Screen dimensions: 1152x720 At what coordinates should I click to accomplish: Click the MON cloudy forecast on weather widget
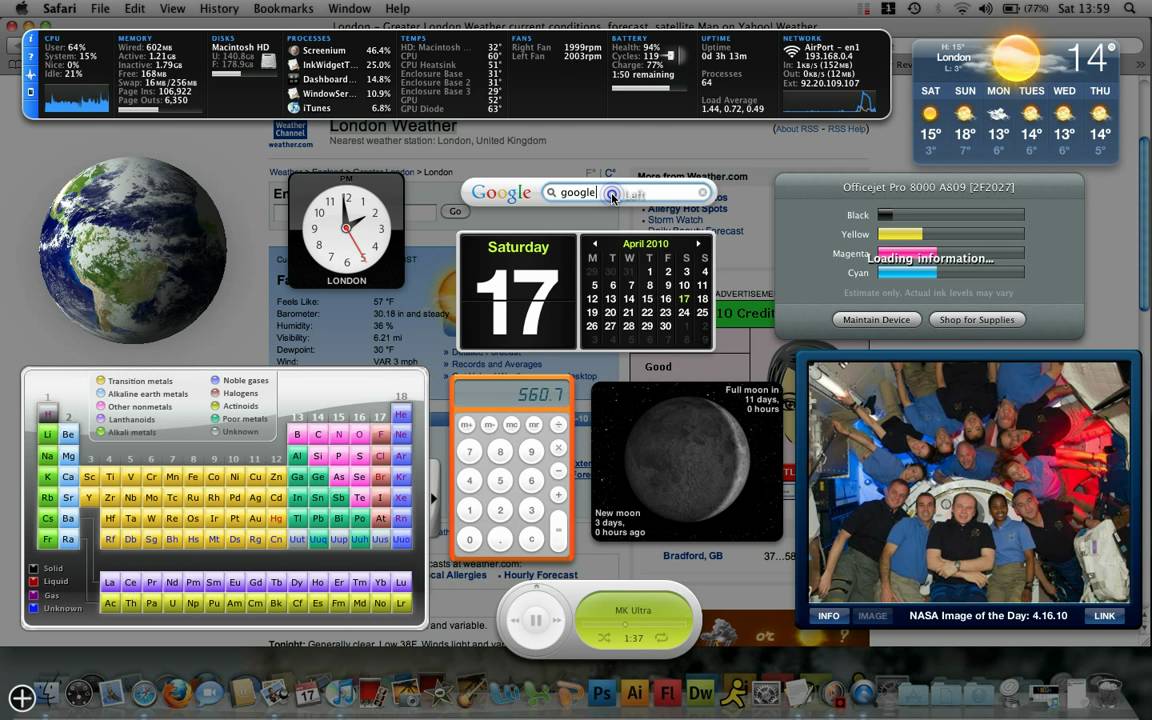click(998, 113)
